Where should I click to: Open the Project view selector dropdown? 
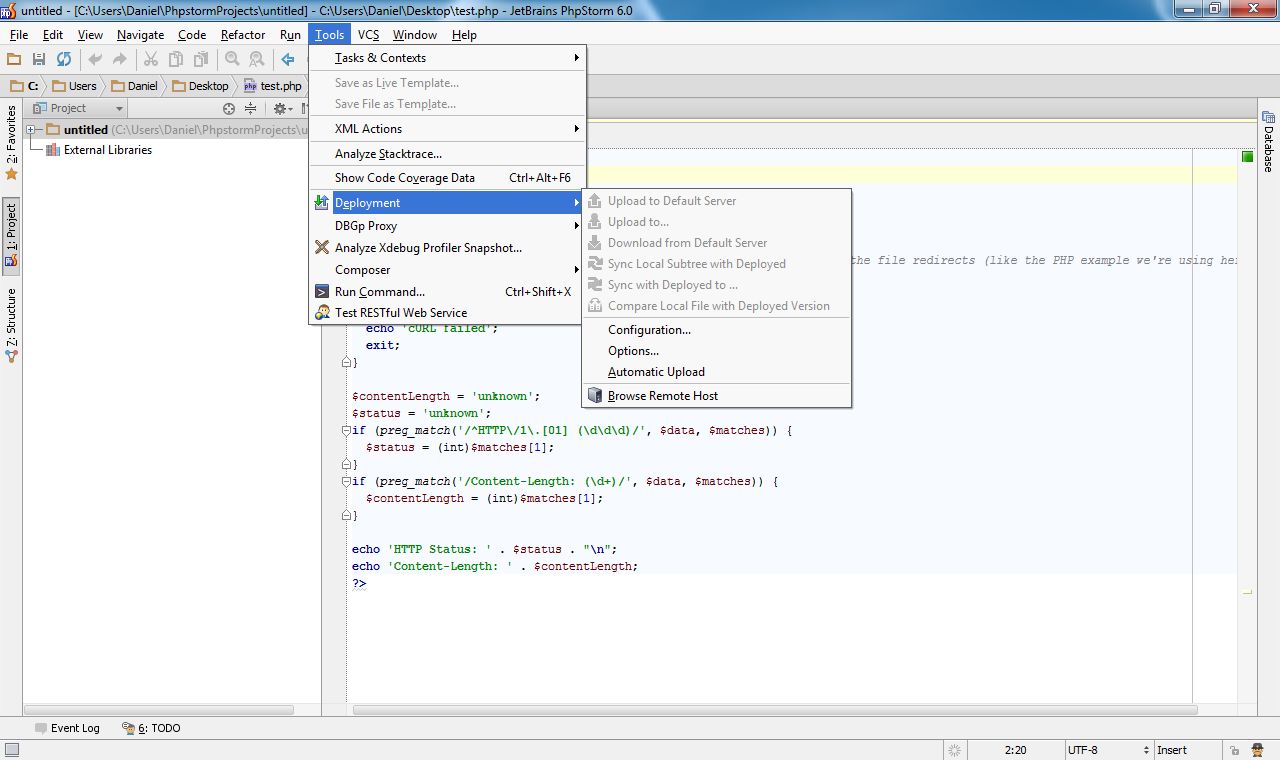pyautogui.click(x=78, y=108)
